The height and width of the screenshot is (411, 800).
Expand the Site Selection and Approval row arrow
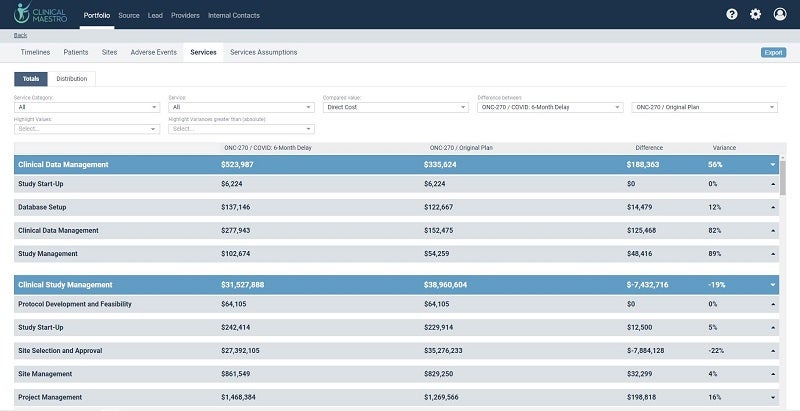point(772,351)
